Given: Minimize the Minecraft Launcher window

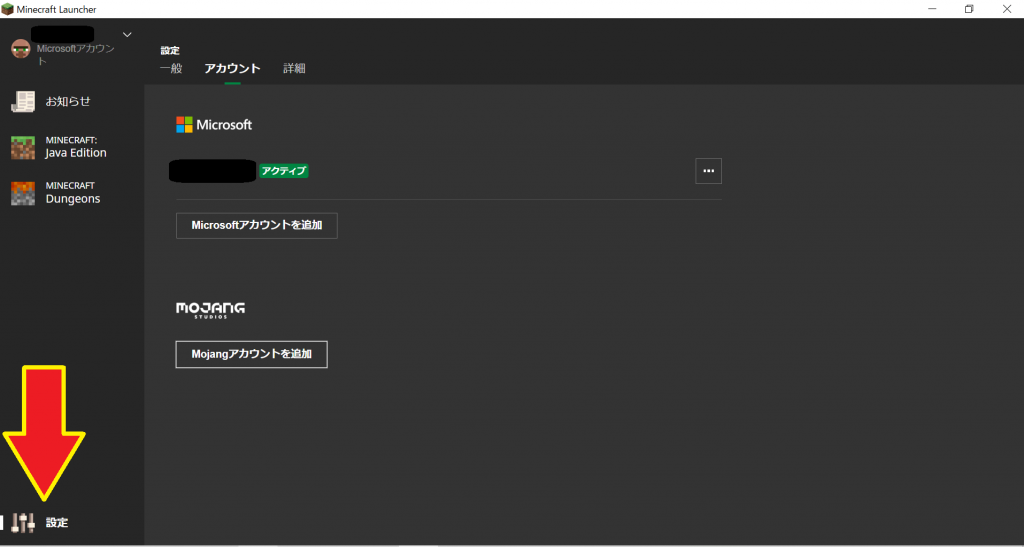Looking at the screenshot, I should tap(932, 9).
